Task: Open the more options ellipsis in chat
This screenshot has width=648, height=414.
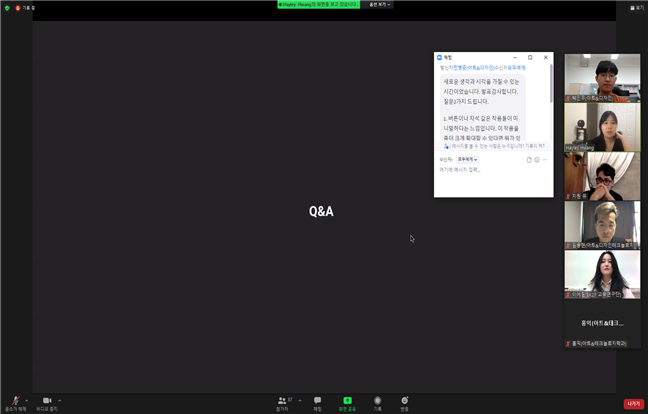Action: pyautogui.click(x=546, y=159)
